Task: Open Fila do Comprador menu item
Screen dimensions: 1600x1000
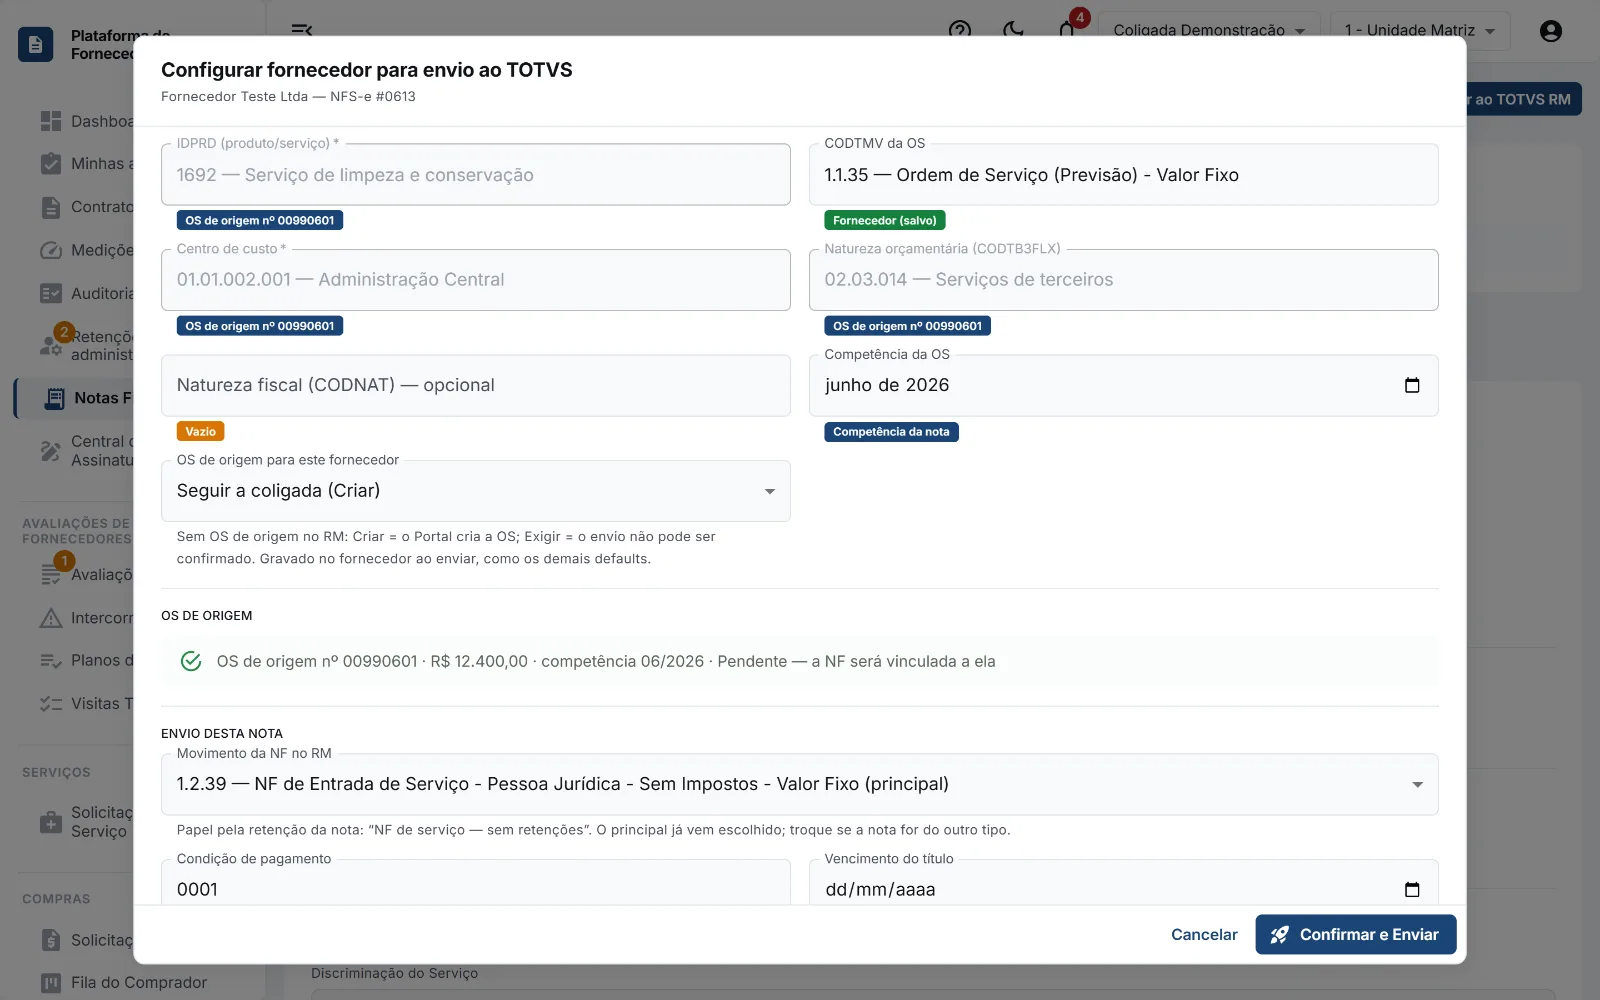Action: 138,983
